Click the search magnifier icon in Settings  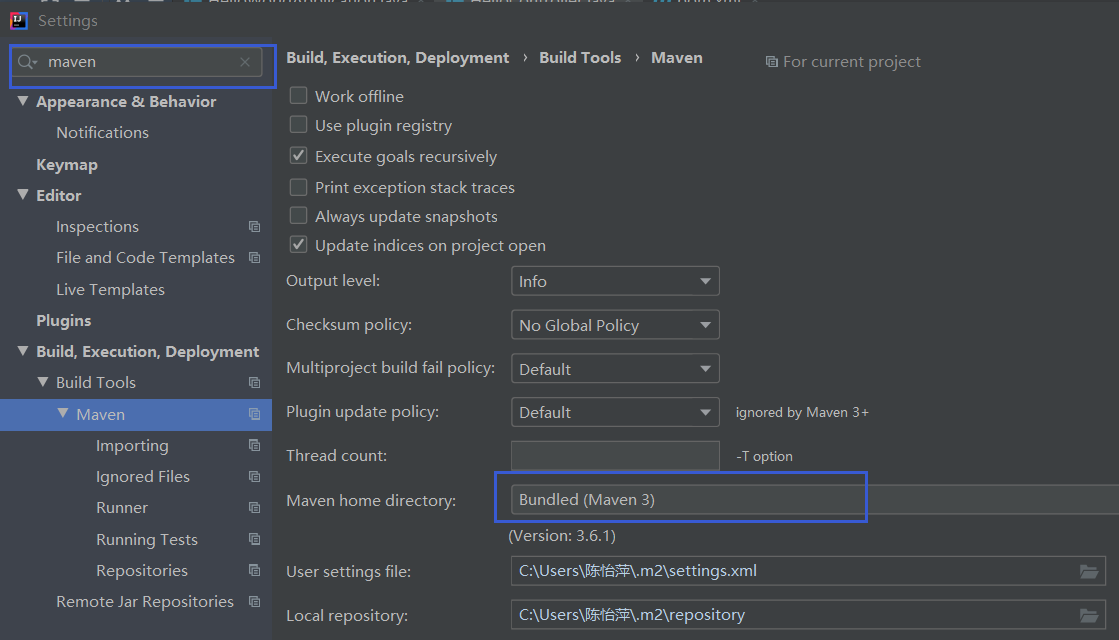click(26, 62)
